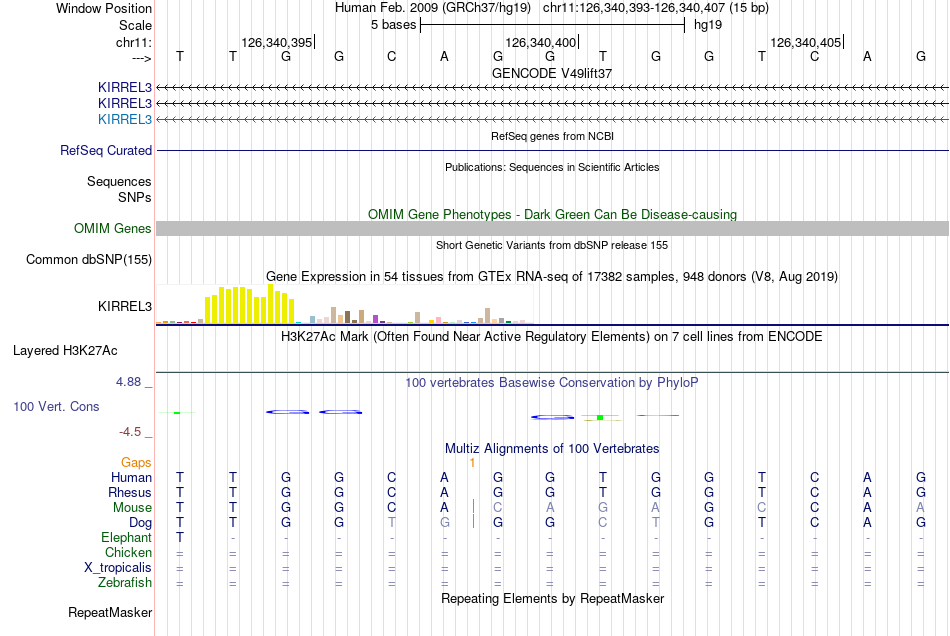
Task: Click the chr11: ruler label
Action: 133,42
